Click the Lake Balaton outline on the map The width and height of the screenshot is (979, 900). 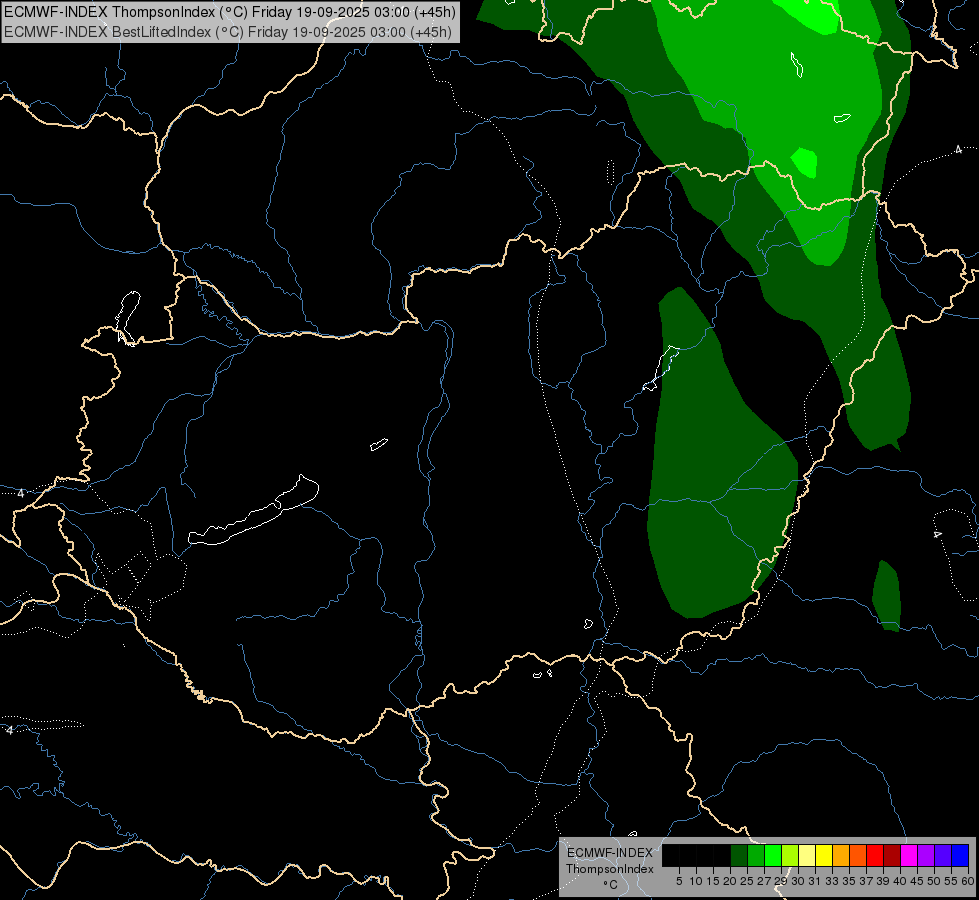(x=253, y=517)
